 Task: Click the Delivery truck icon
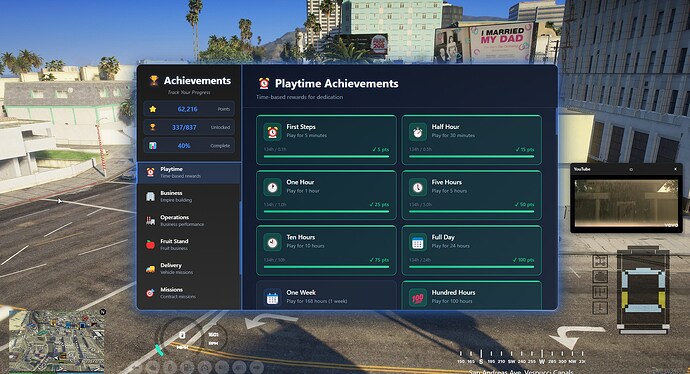click(x=150, y=269)
